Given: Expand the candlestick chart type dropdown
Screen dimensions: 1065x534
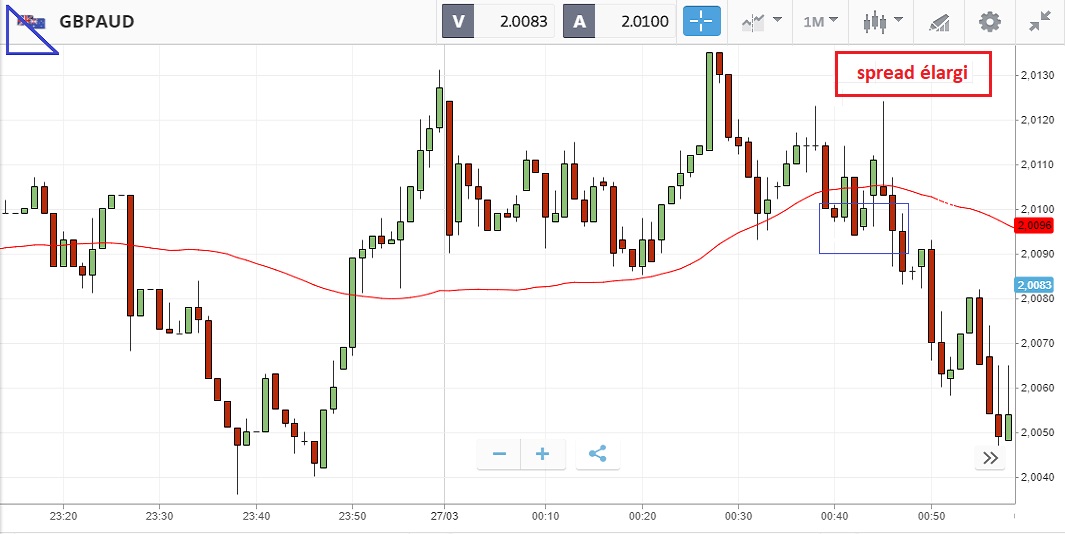Looking at the screenshot, I should pos(882,21).
